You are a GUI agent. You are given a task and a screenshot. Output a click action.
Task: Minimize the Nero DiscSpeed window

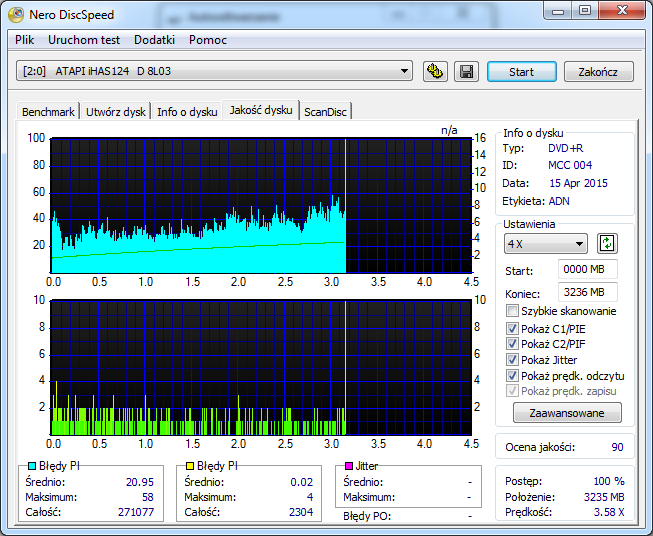click(558, 10)
